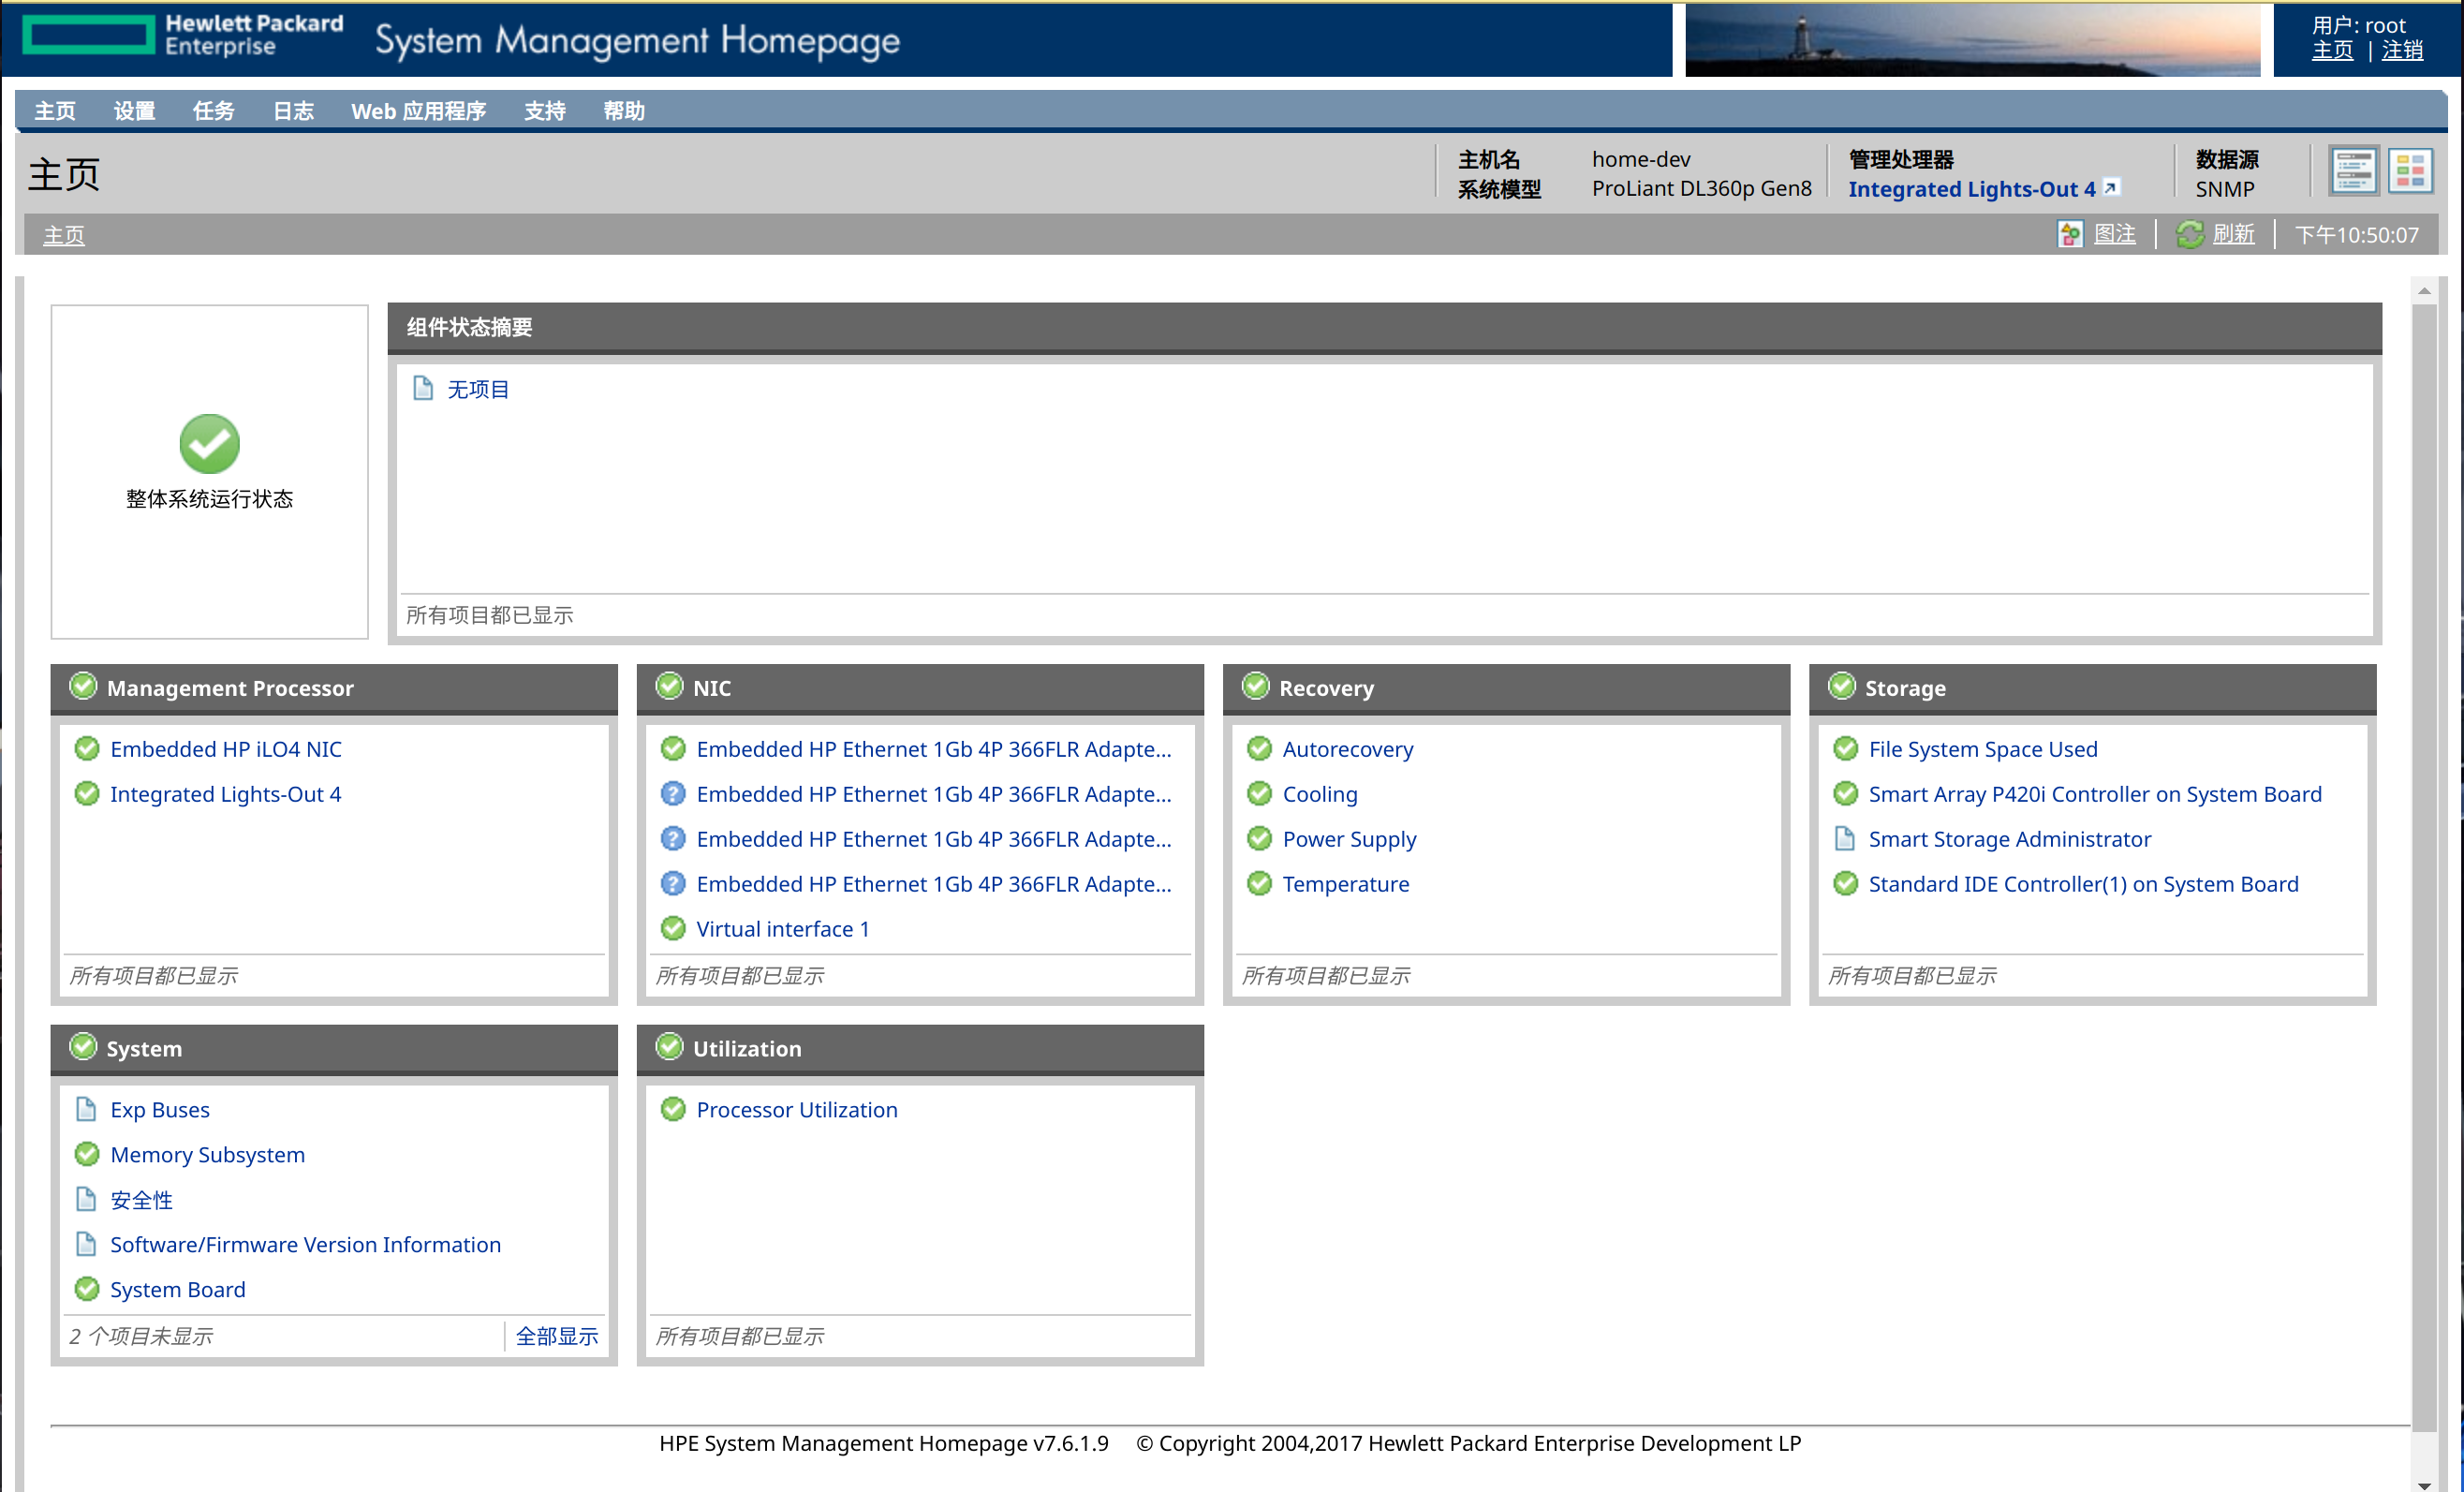Open the 帮助 menu
Image resolution: width=2464 pixels, height=1492 pixels.
pos(624,111)
